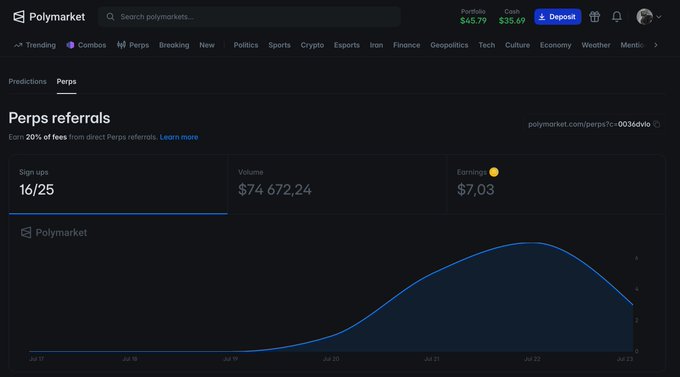
Task: Click the Learn more link
Action: point(179,137)
